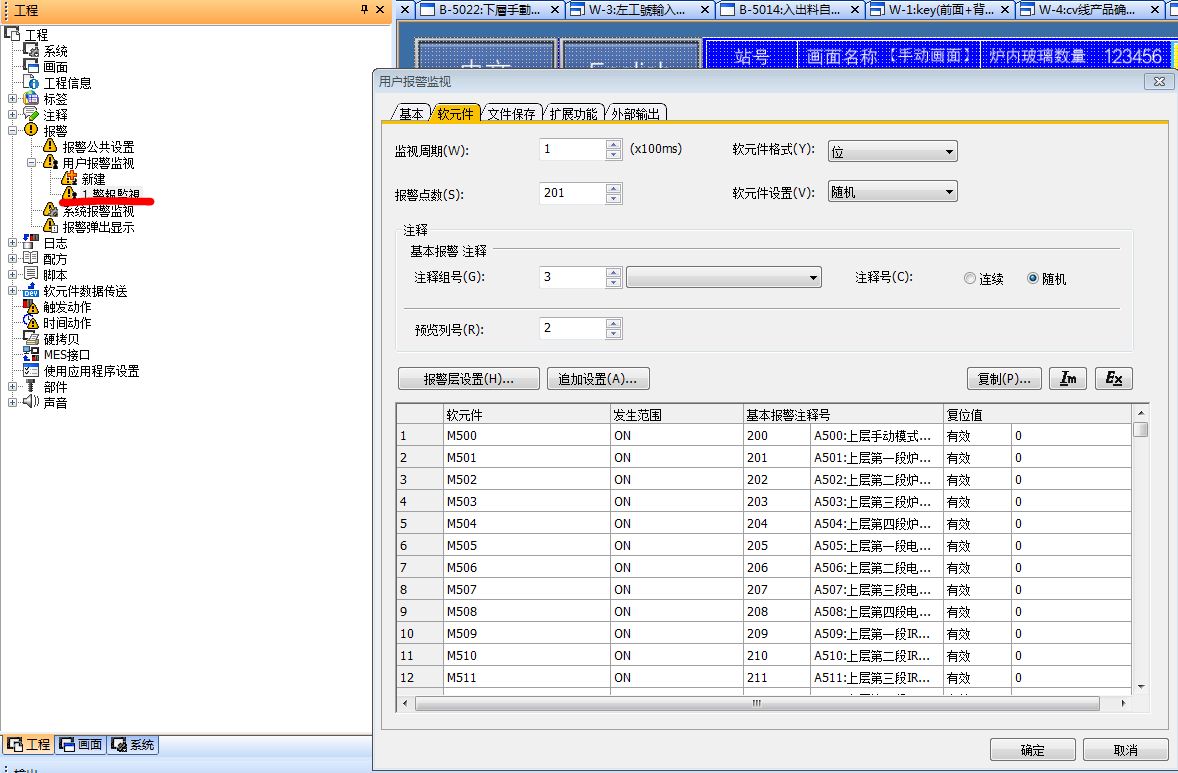Click the 确定 button

(x=1032, y=750)
